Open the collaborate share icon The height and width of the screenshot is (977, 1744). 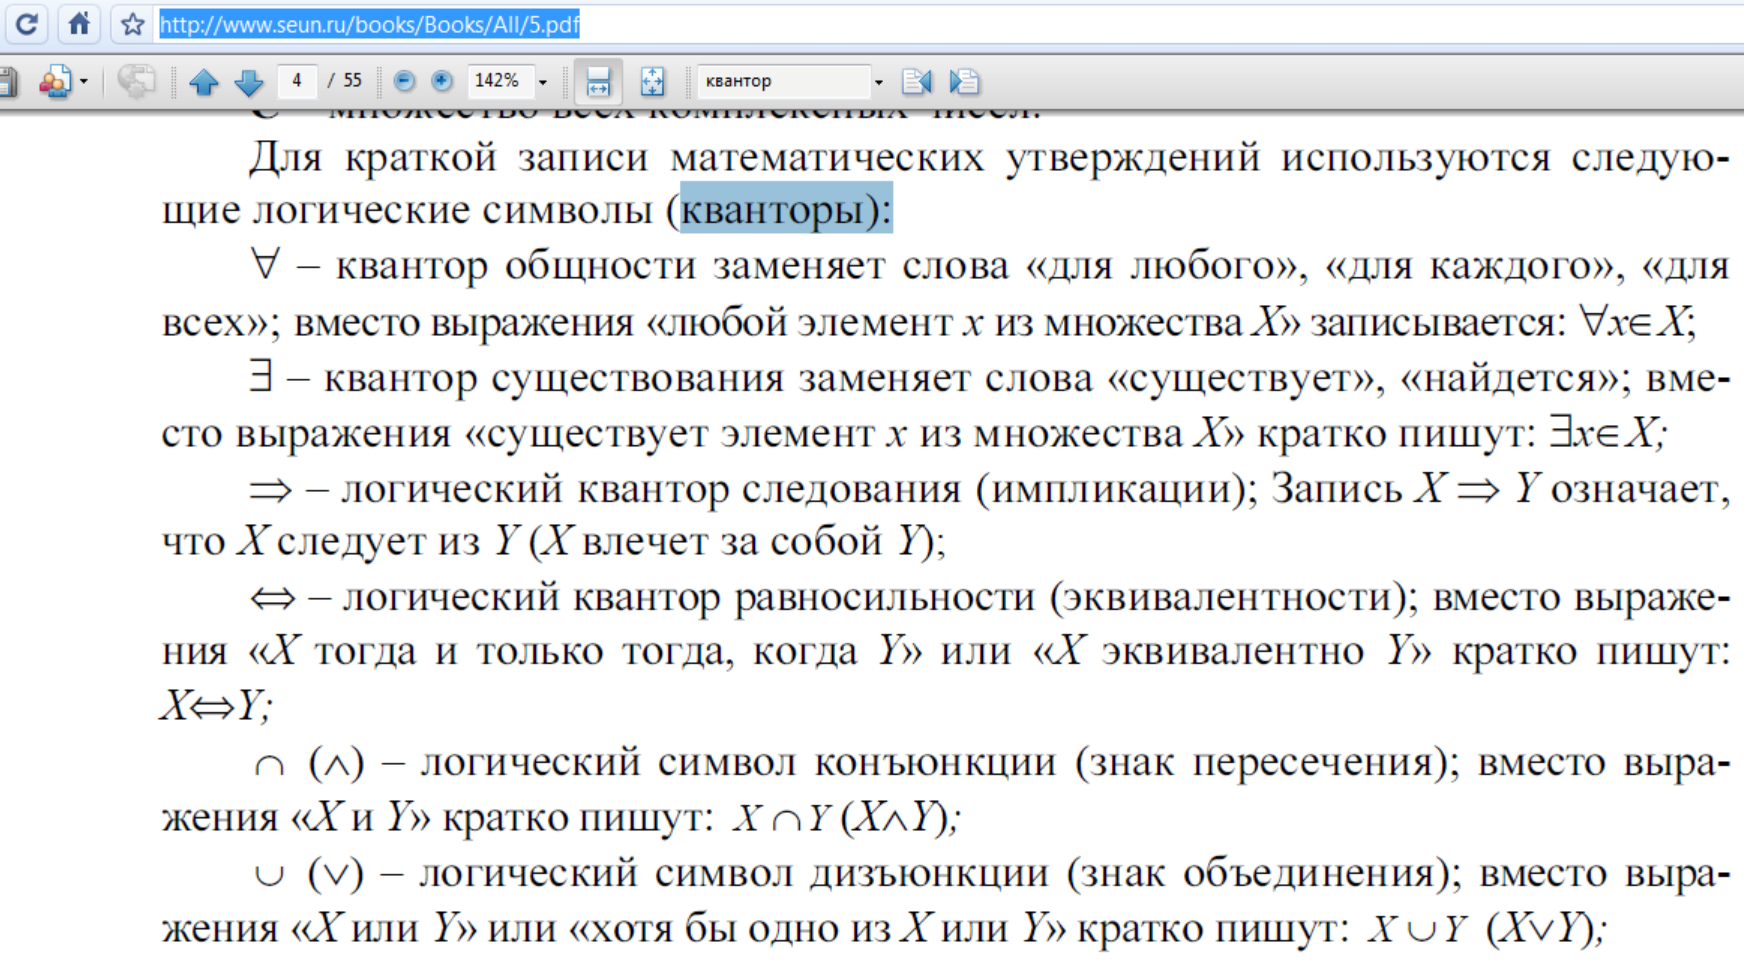54,81
